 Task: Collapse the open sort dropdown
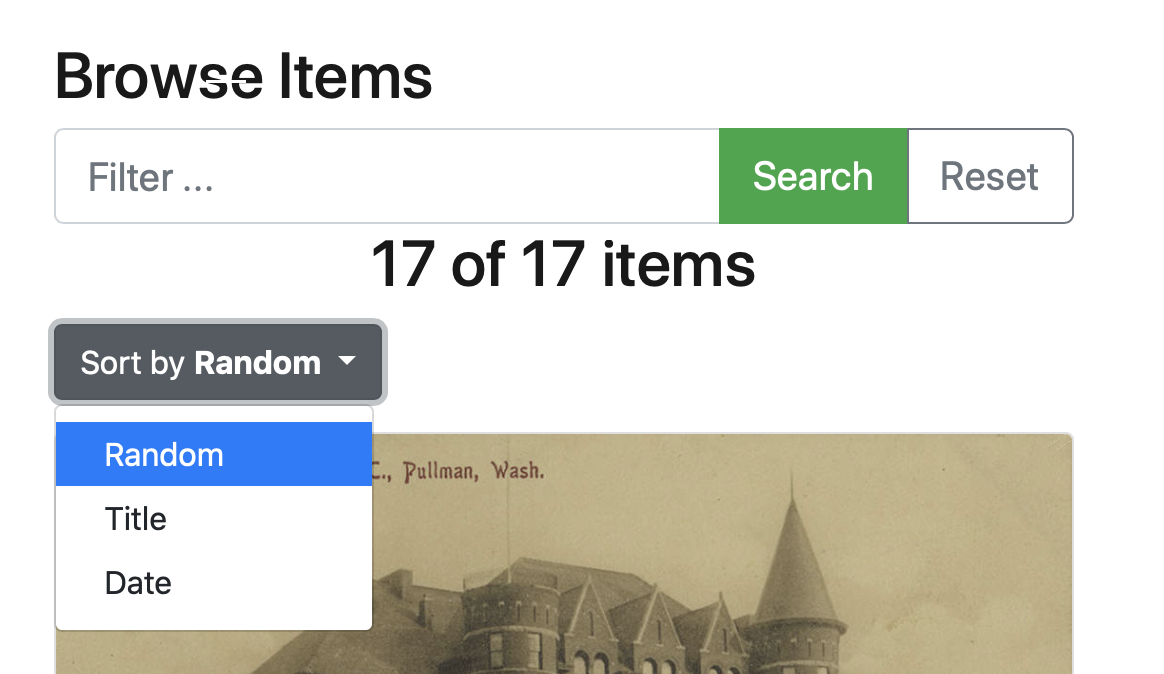(x=216, y=362)
